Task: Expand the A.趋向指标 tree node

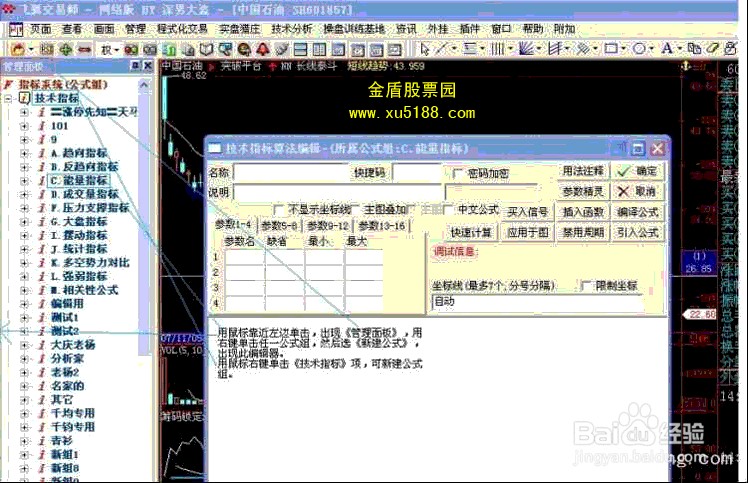Action: tap(24, 154)
